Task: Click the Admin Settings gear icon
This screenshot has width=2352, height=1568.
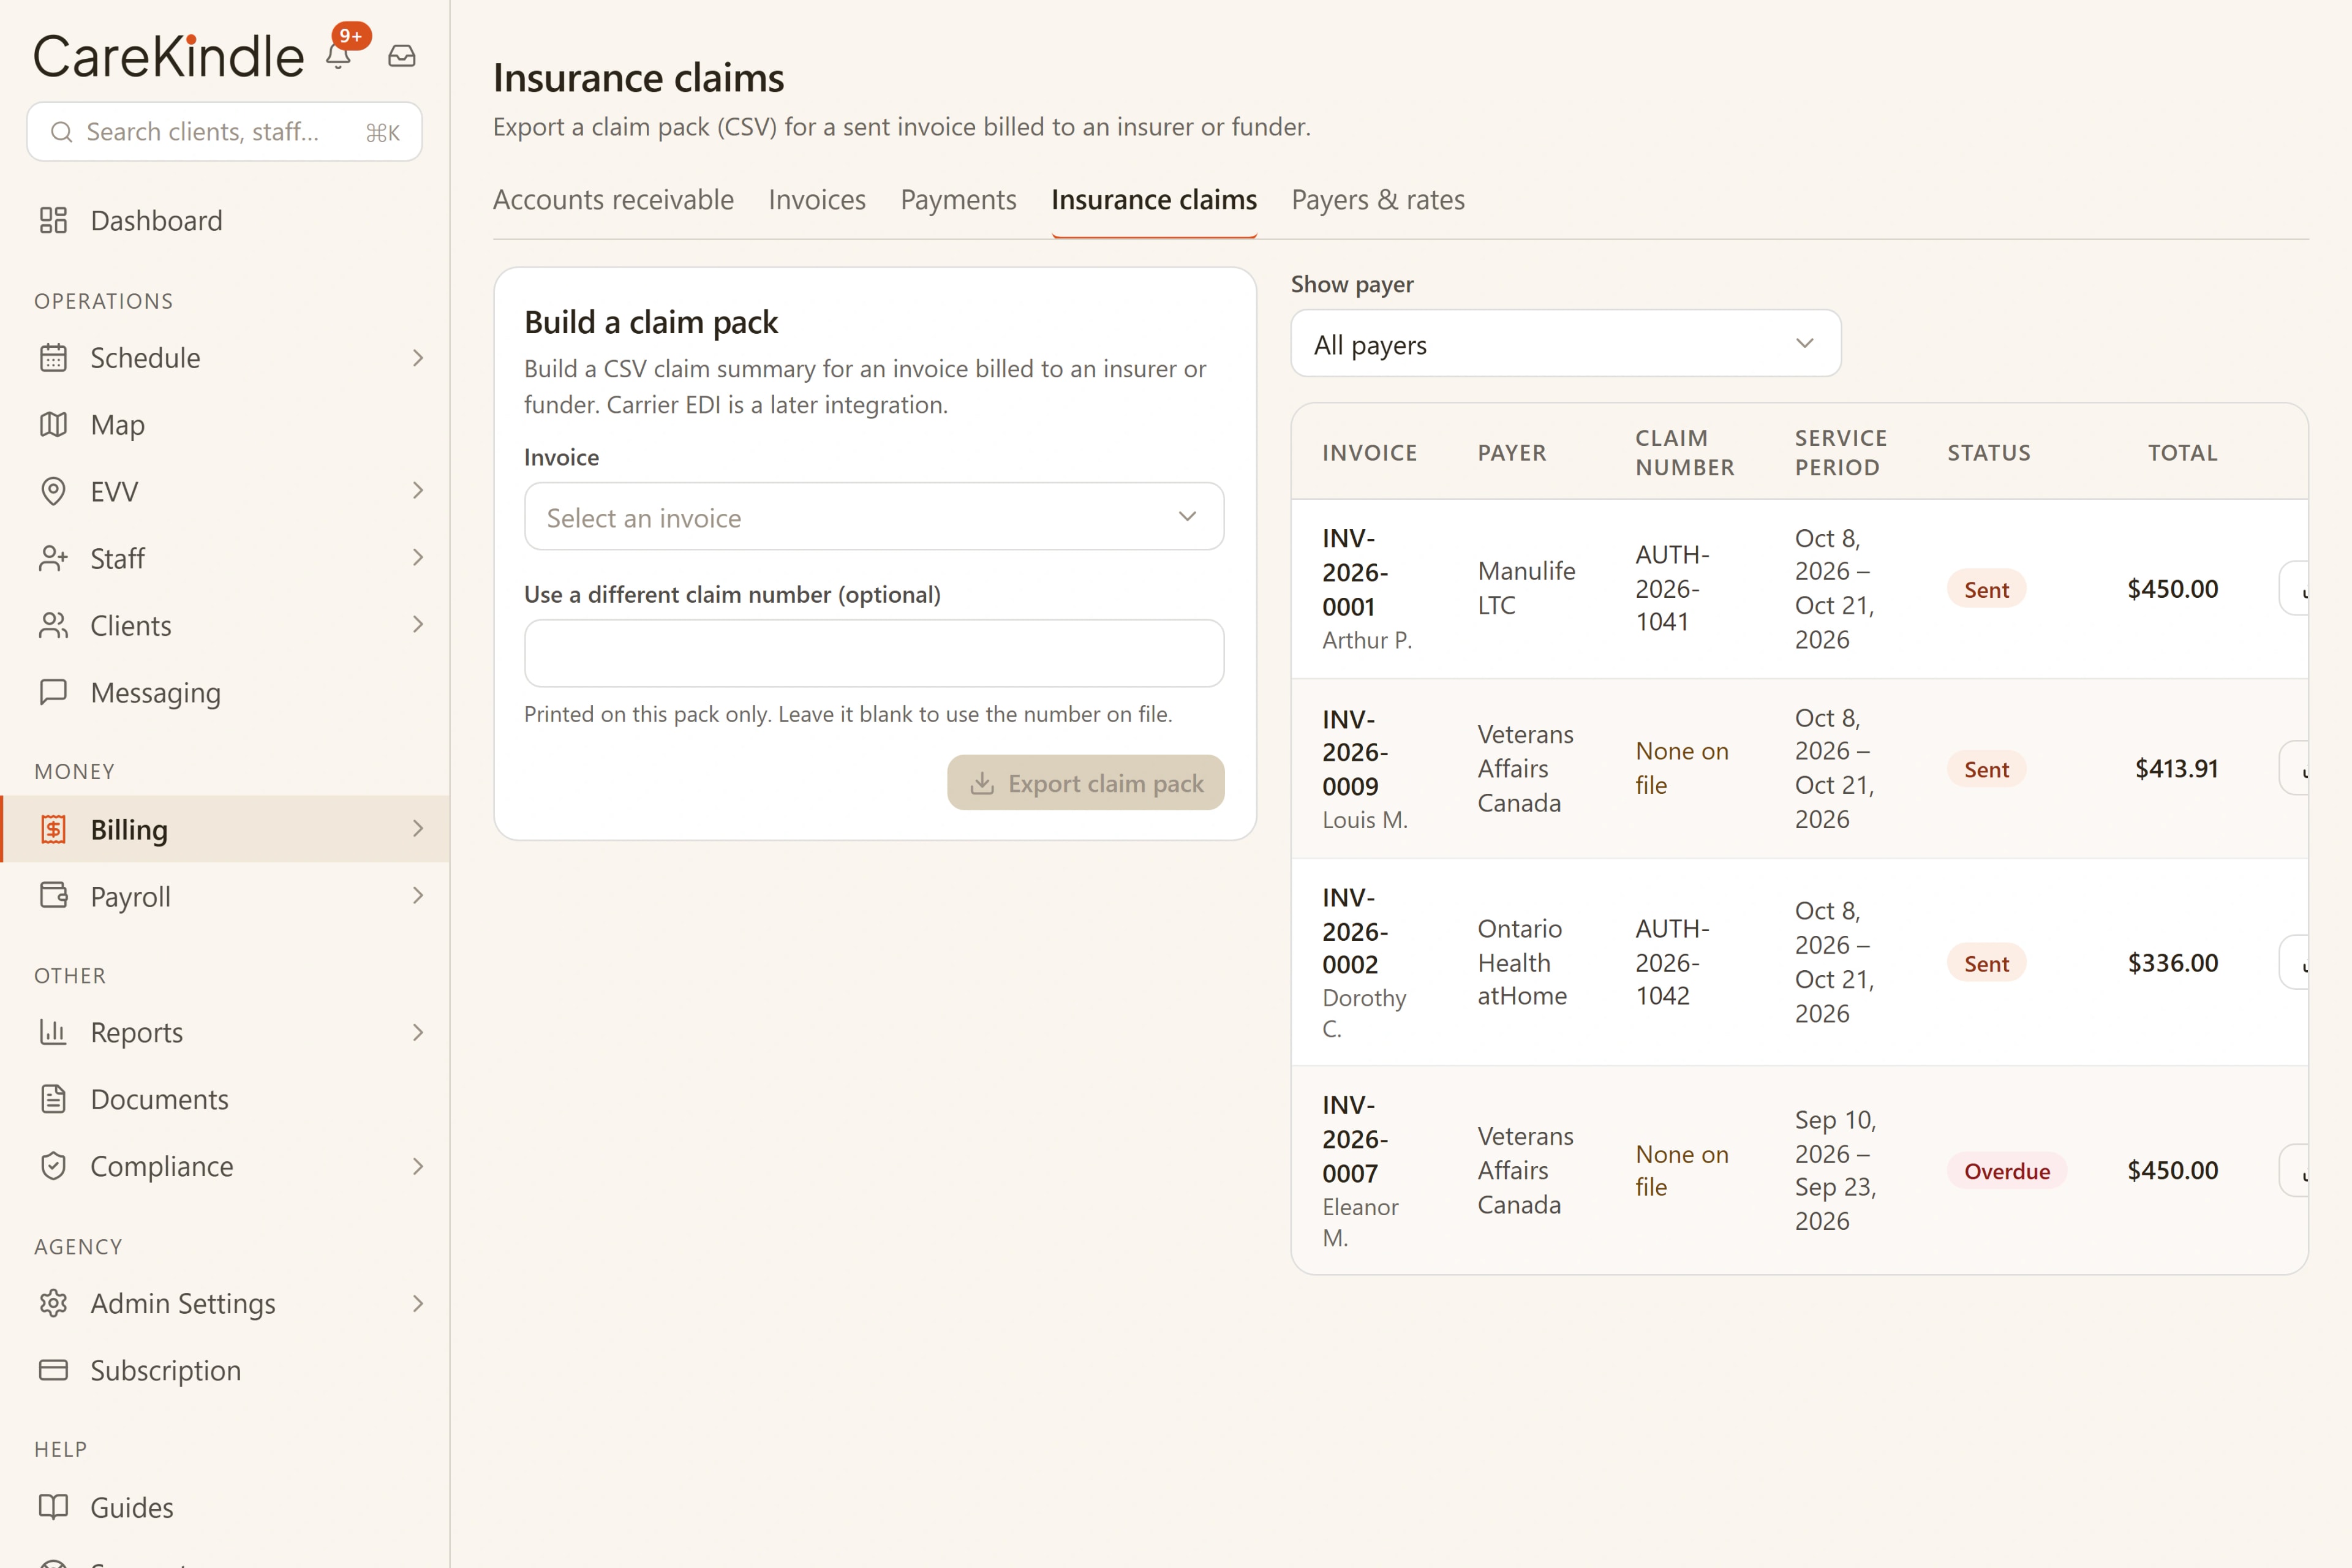Action: pyautogui.click(x=53, y=1303)
